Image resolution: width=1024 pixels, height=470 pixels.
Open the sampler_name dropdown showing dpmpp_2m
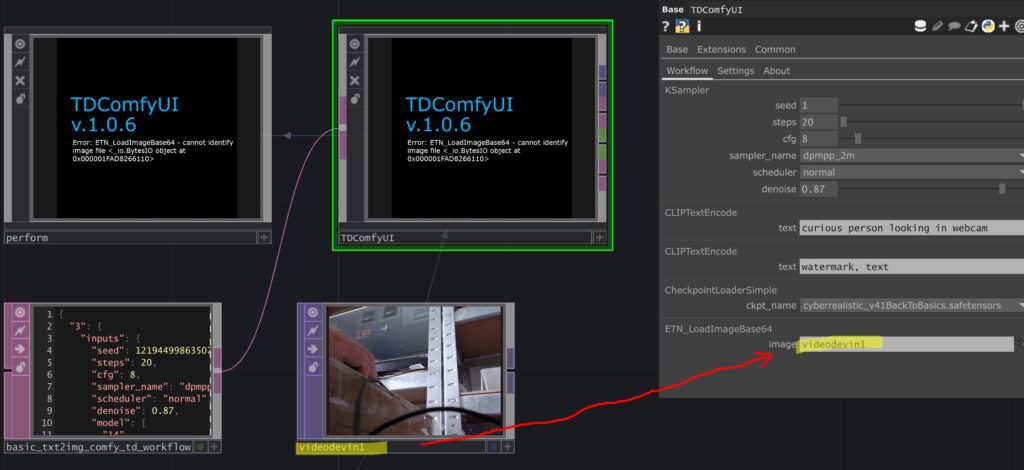[911, 155]
